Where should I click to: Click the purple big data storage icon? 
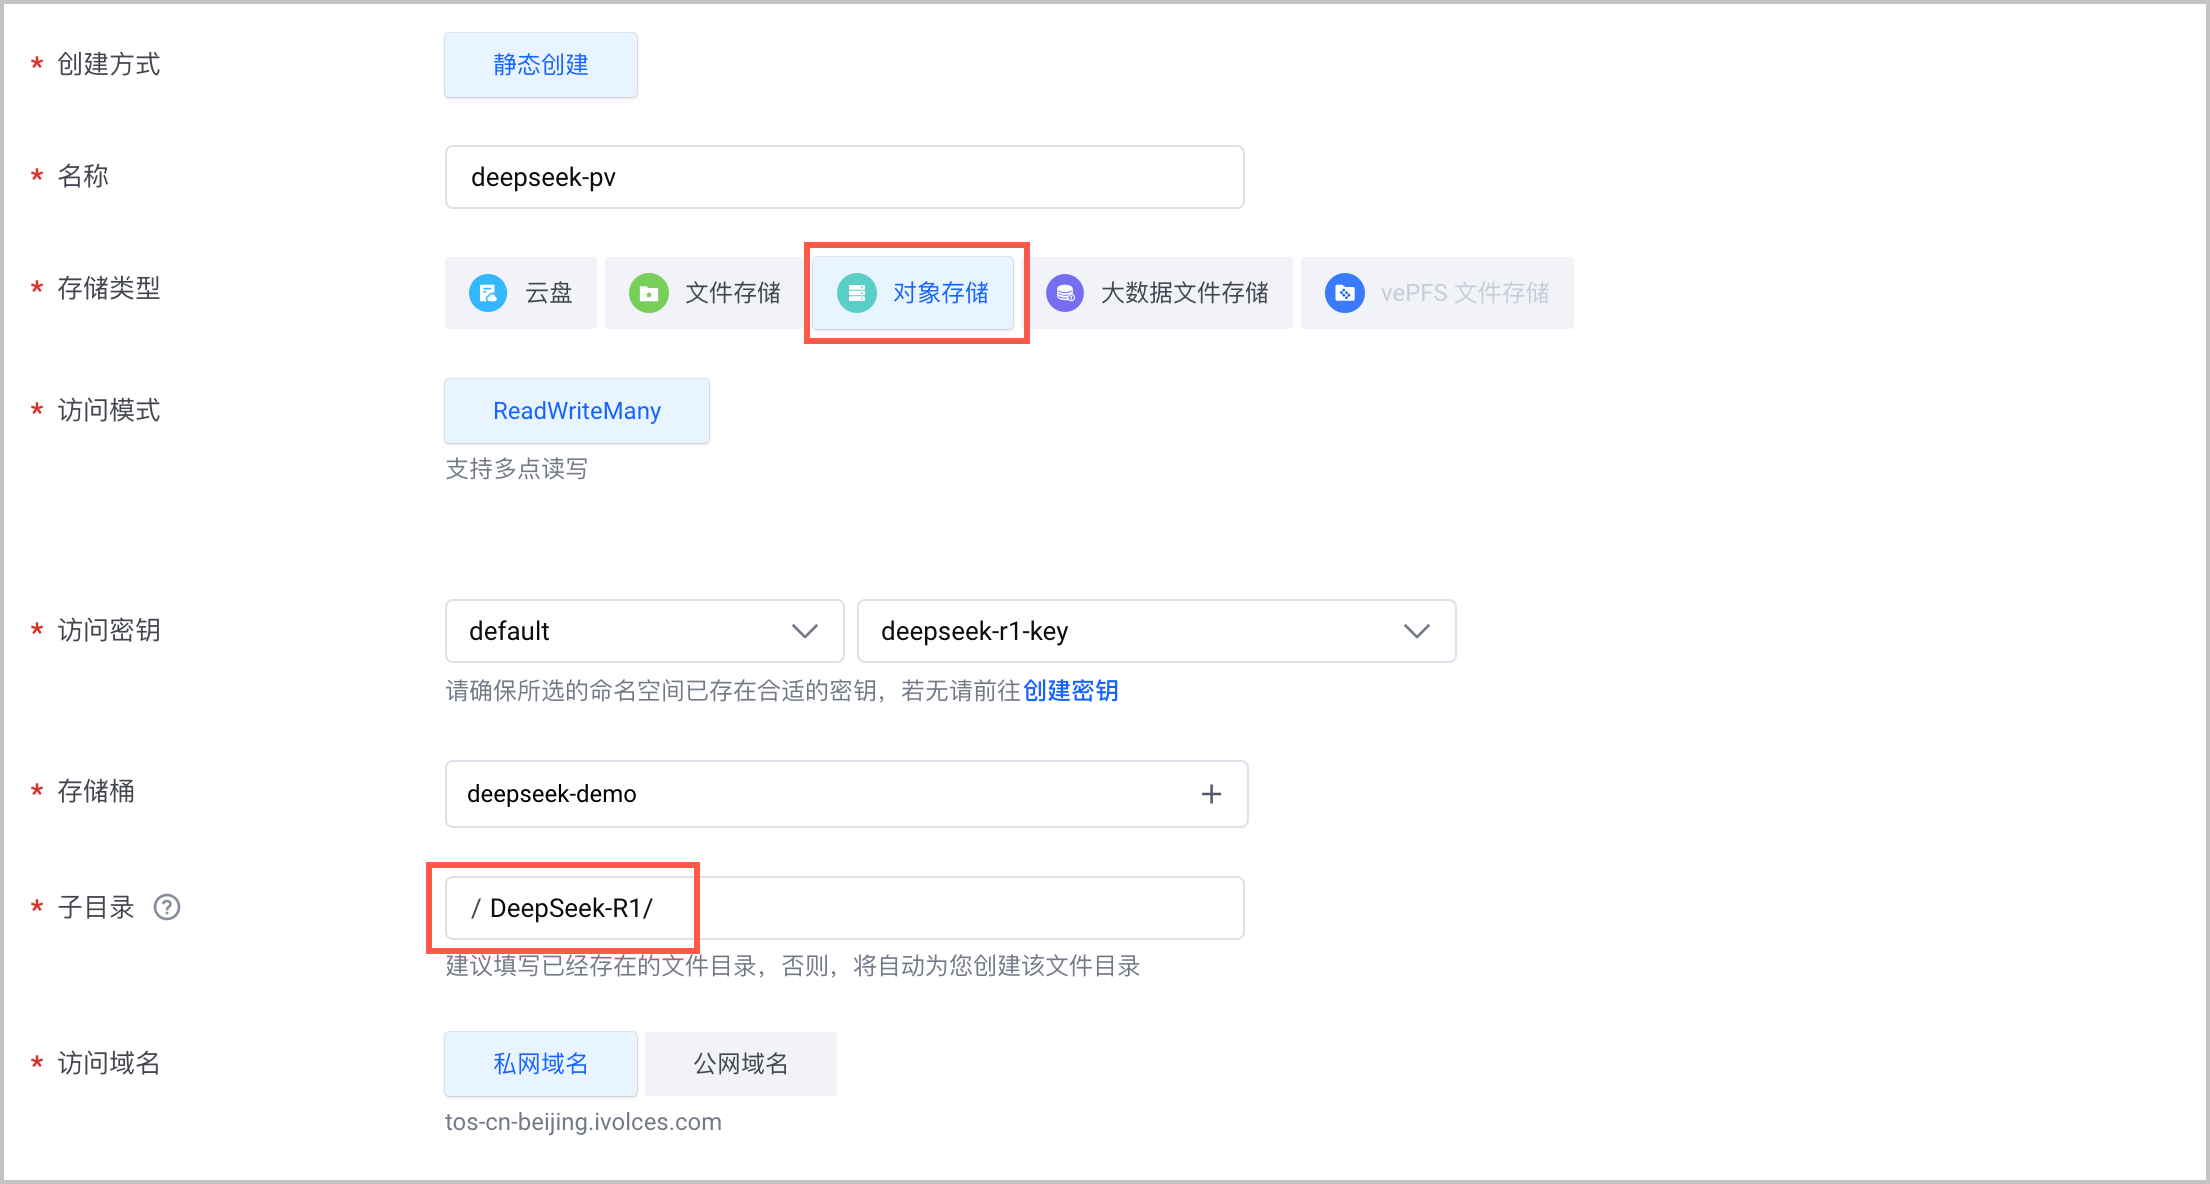tap(1065, 293)
